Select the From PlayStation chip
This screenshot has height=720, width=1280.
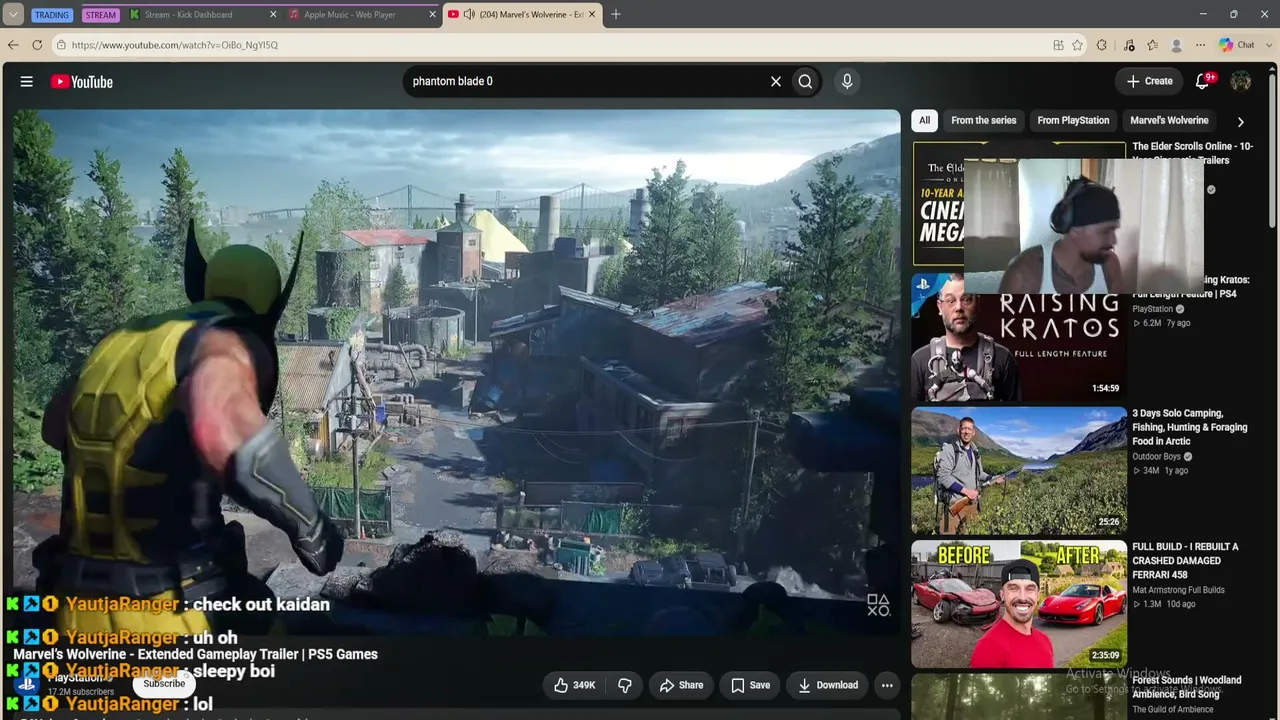click(1073, 120)
